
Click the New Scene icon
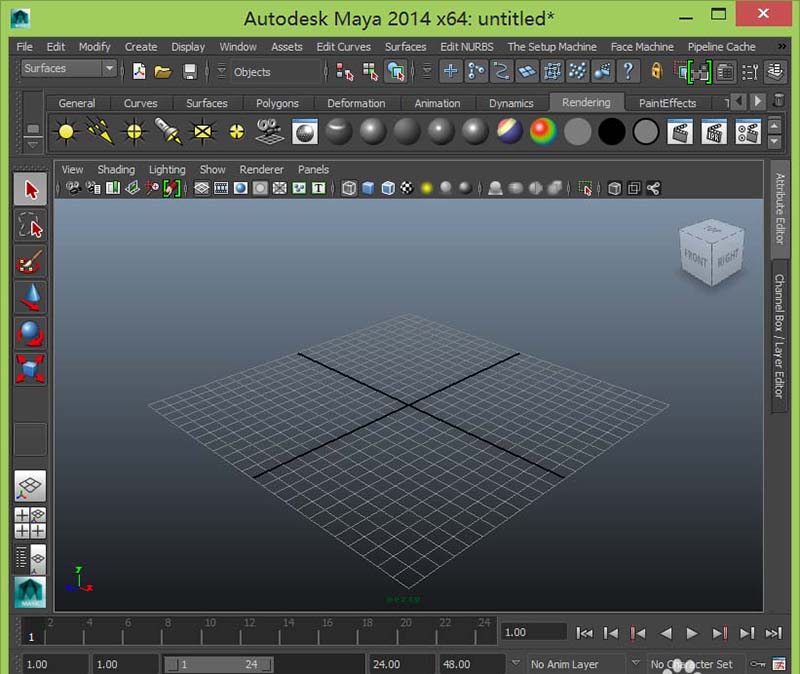[x=139, y=71]
